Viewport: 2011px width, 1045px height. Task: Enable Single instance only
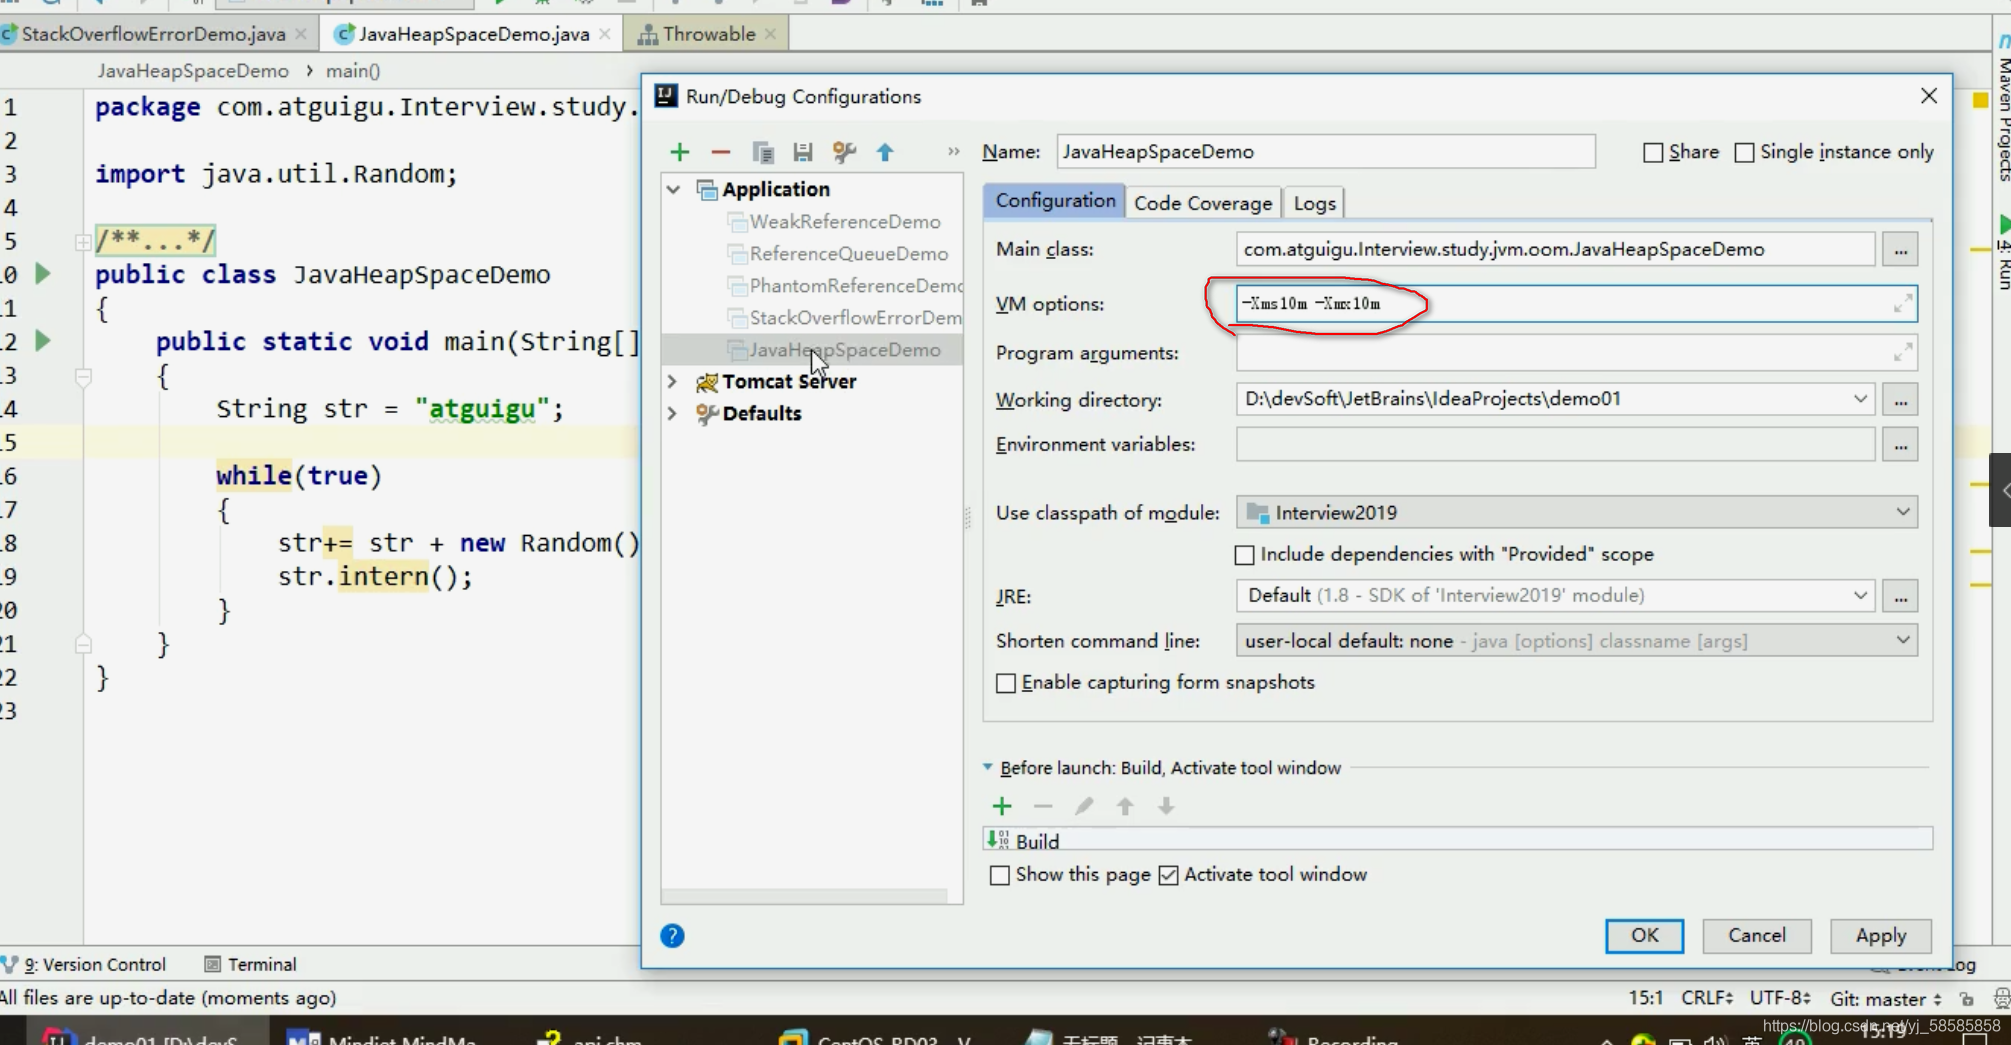pos(1744,152)
